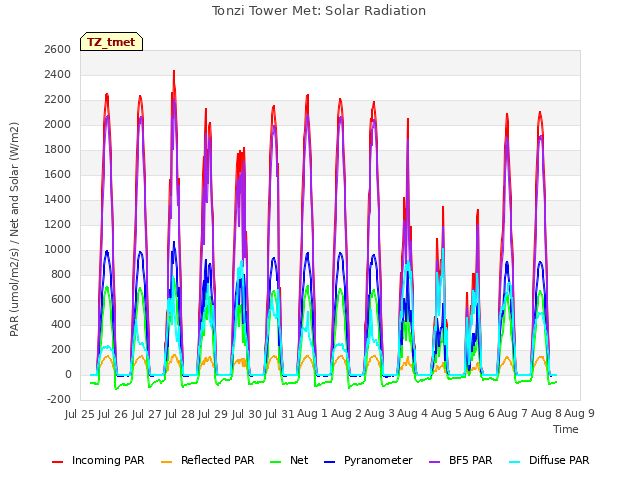640x480 pixels.
Task: Click the x-axis date label 'Aug 9'
Action: pyautogui.click(x=579, y=414)
